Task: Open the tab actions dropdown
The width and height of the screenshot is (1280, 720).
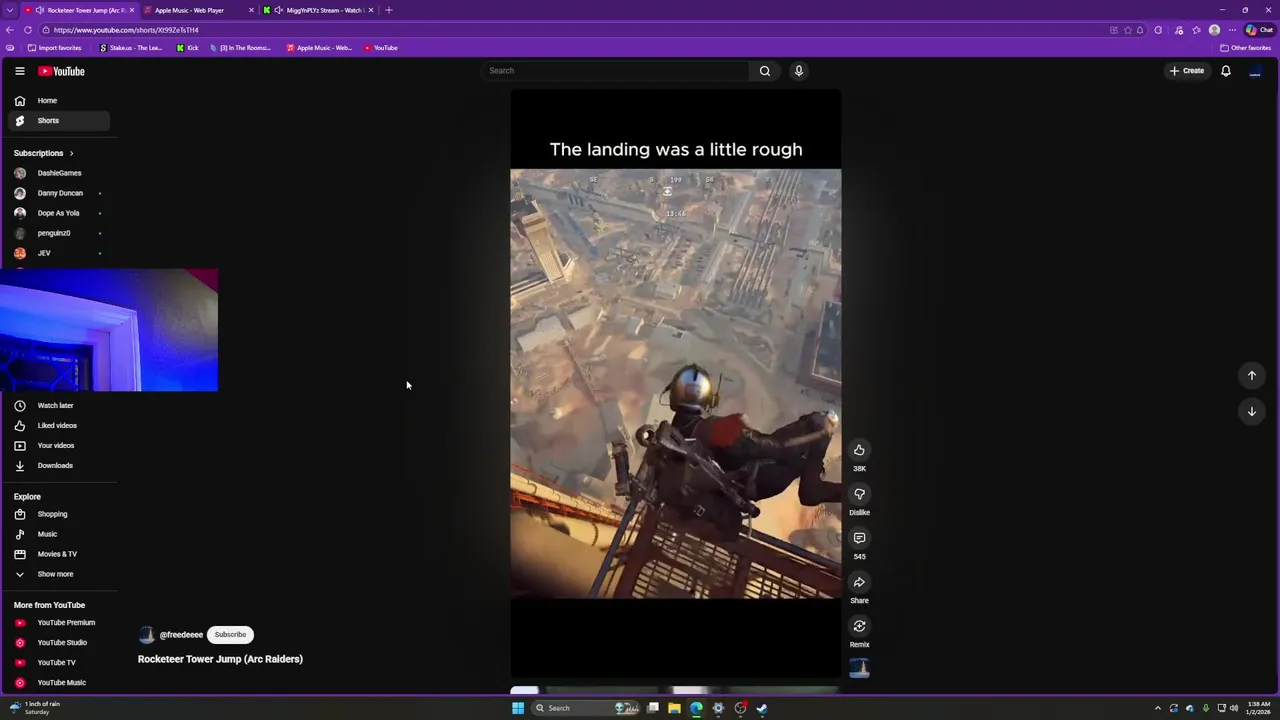Action: coord(10,10)
